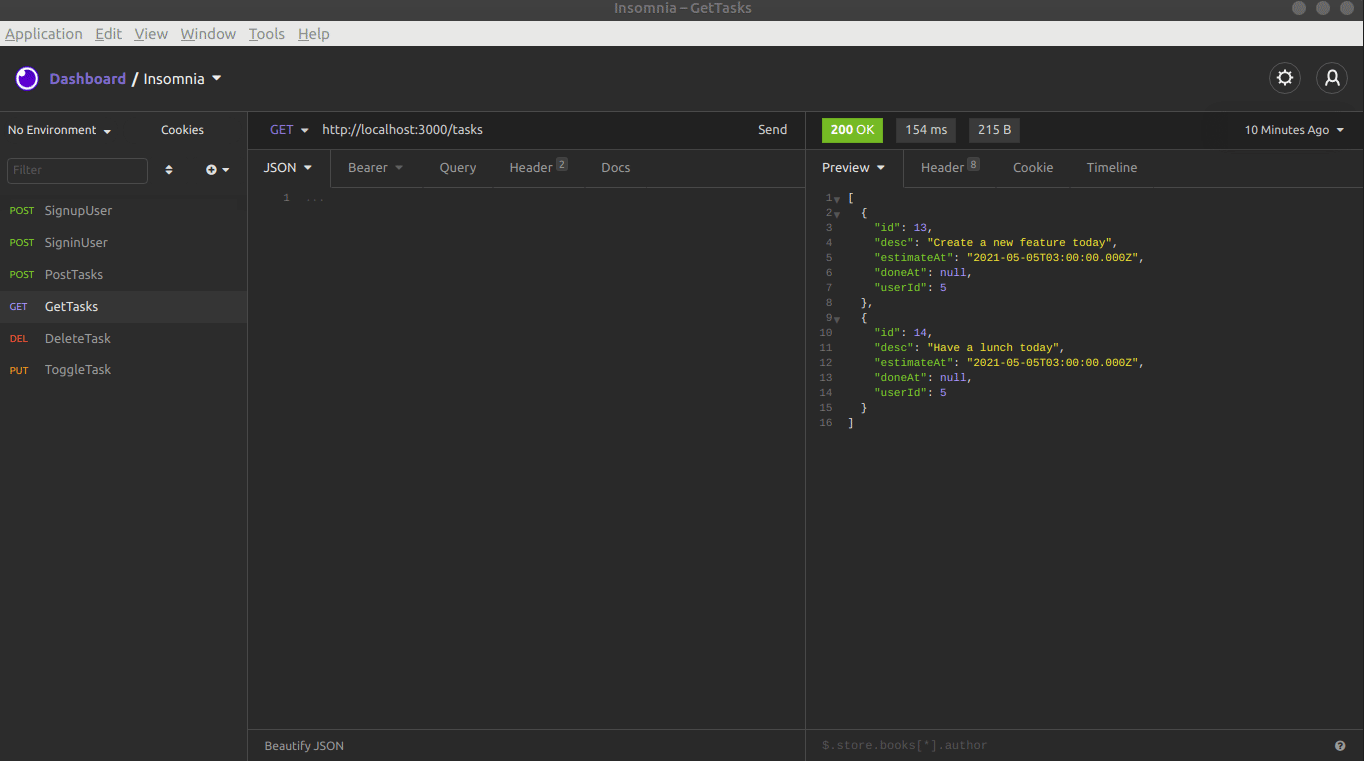Go to the Dashboard link
1364x761 pixels.
click(x=88, y=79)
